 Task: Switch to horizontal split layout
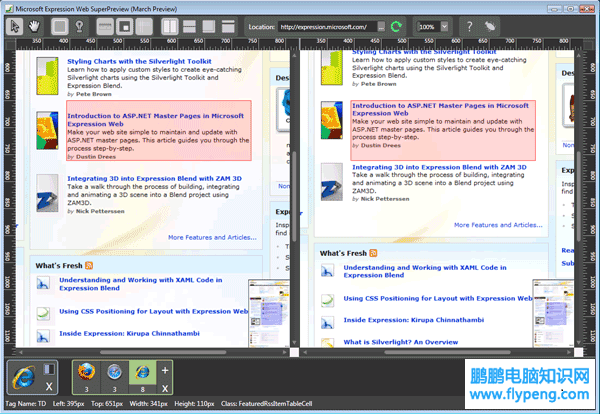tap(189, 26)
